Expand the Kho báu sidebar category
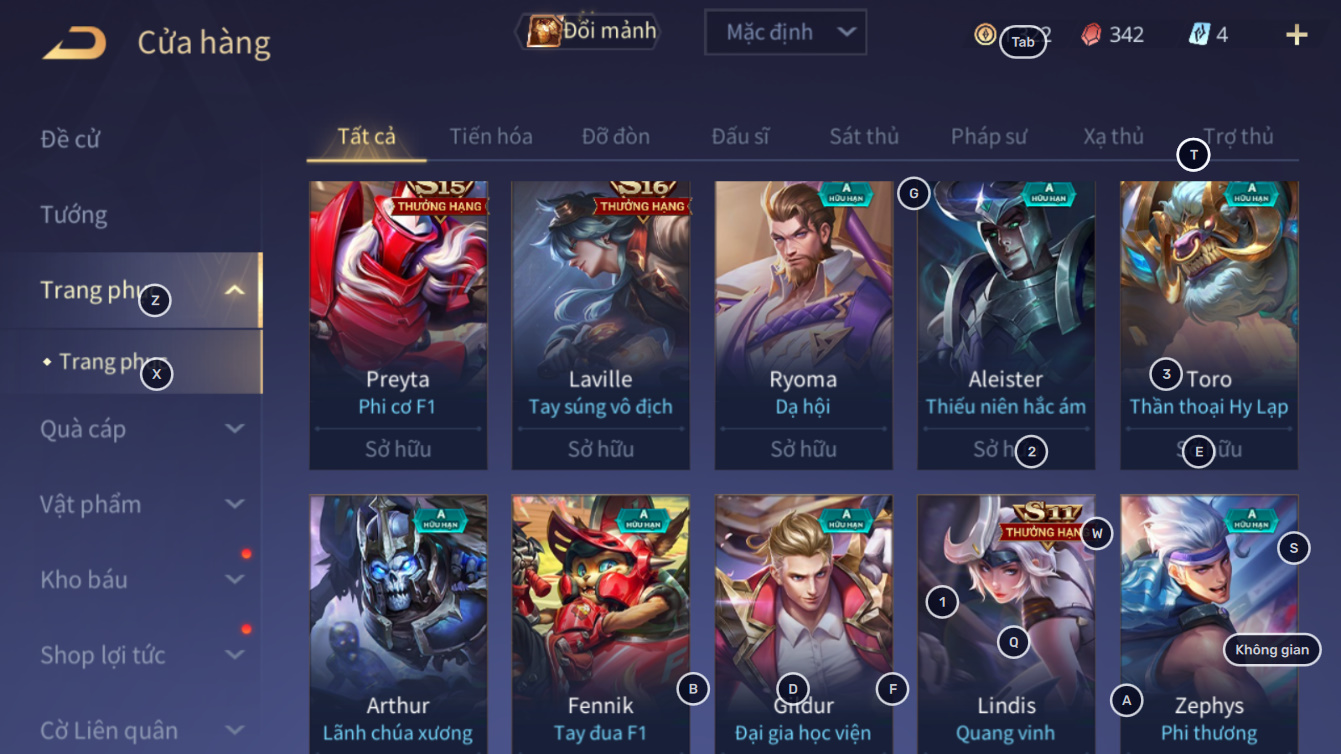The image size is (1341, 754). pyautogui.click(x=140, y=580)
